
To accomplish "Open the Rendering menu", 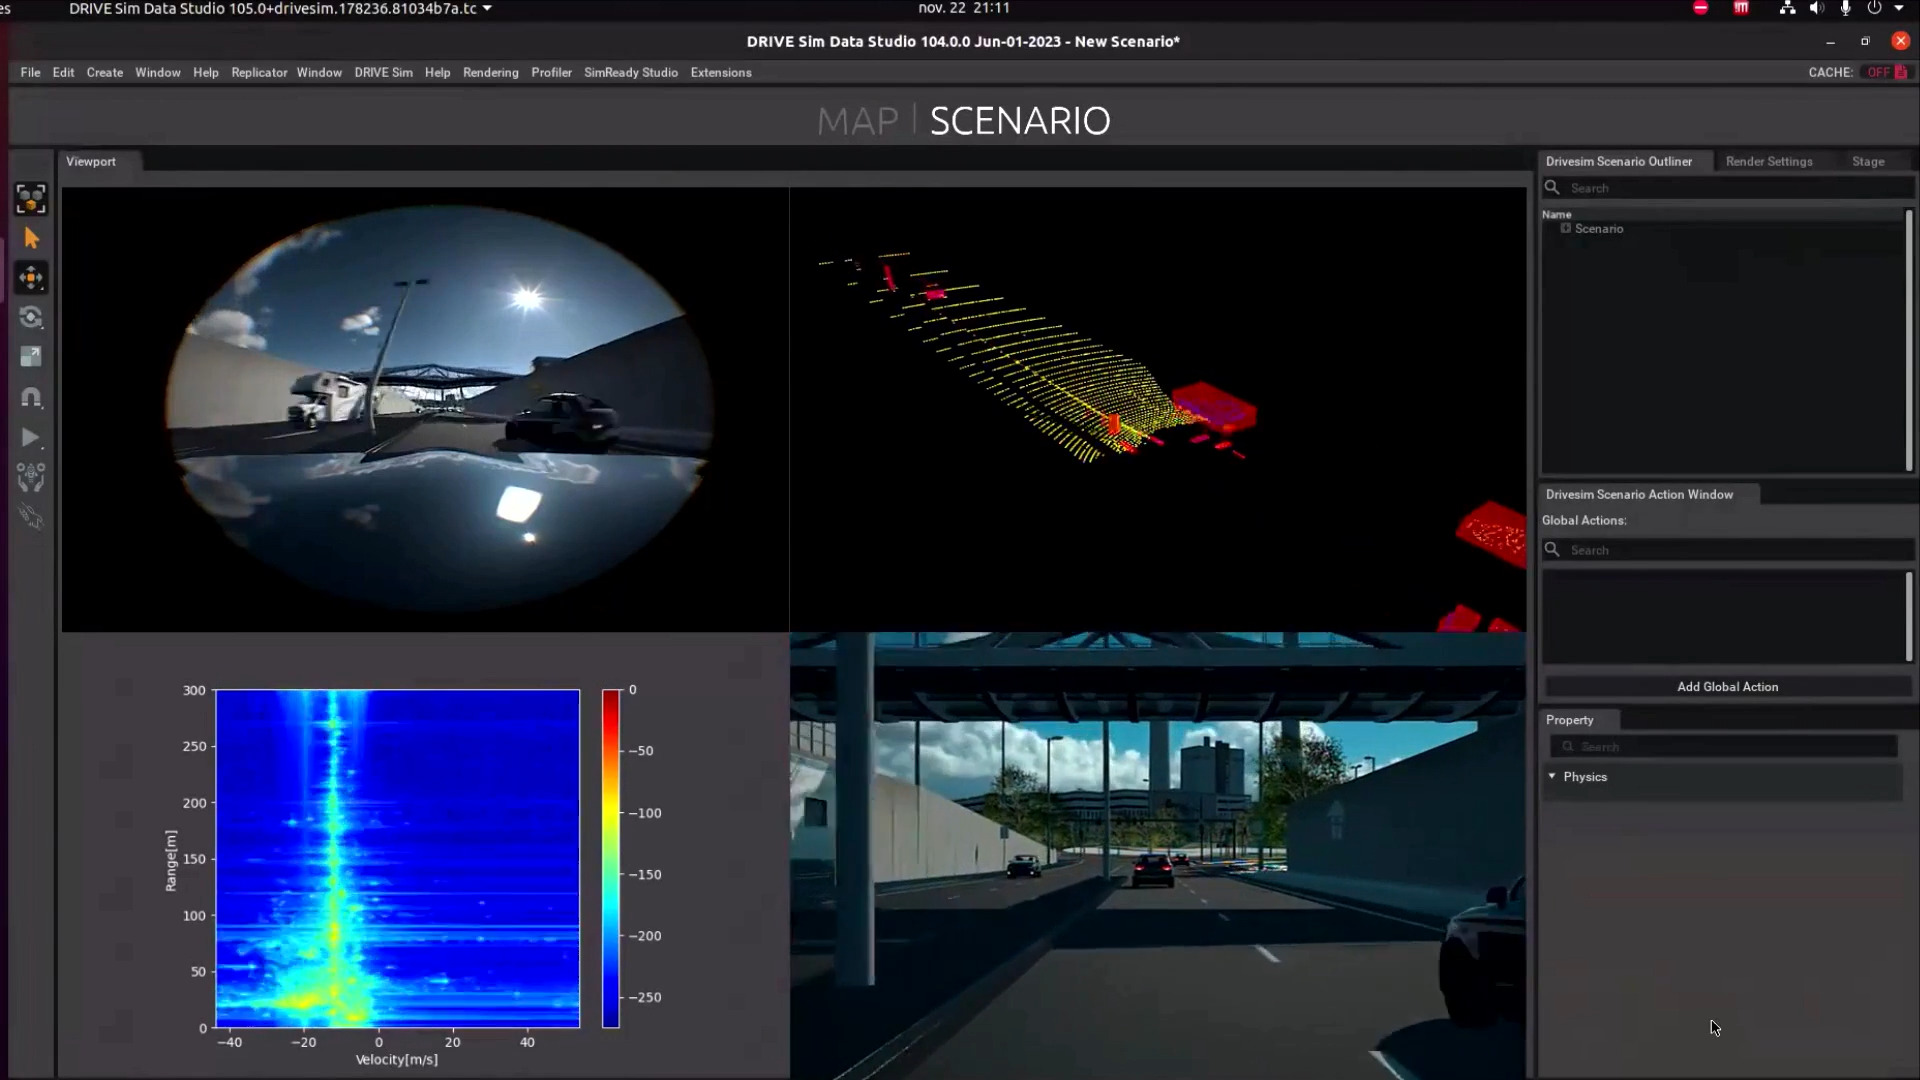I will (490, 72).
